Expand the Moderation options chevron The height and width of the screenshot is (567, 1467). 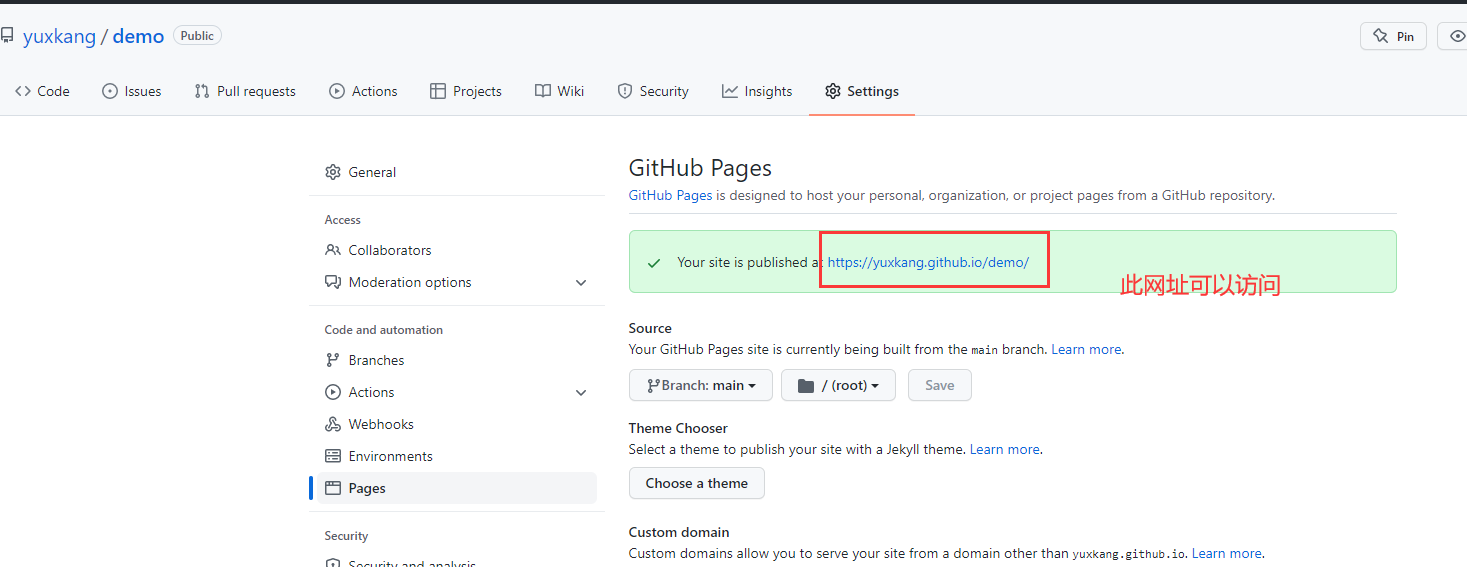tap(581, 283)
